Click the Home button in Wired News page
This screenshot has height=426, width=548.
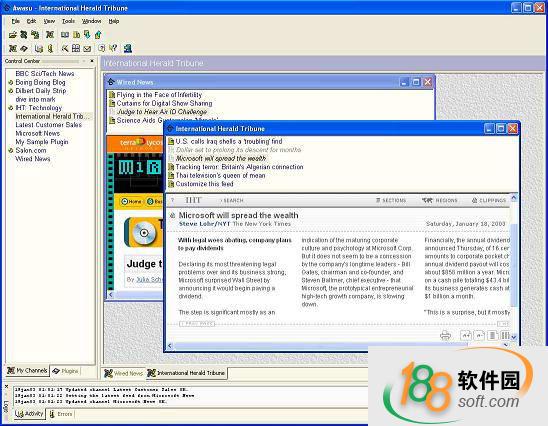131,202
